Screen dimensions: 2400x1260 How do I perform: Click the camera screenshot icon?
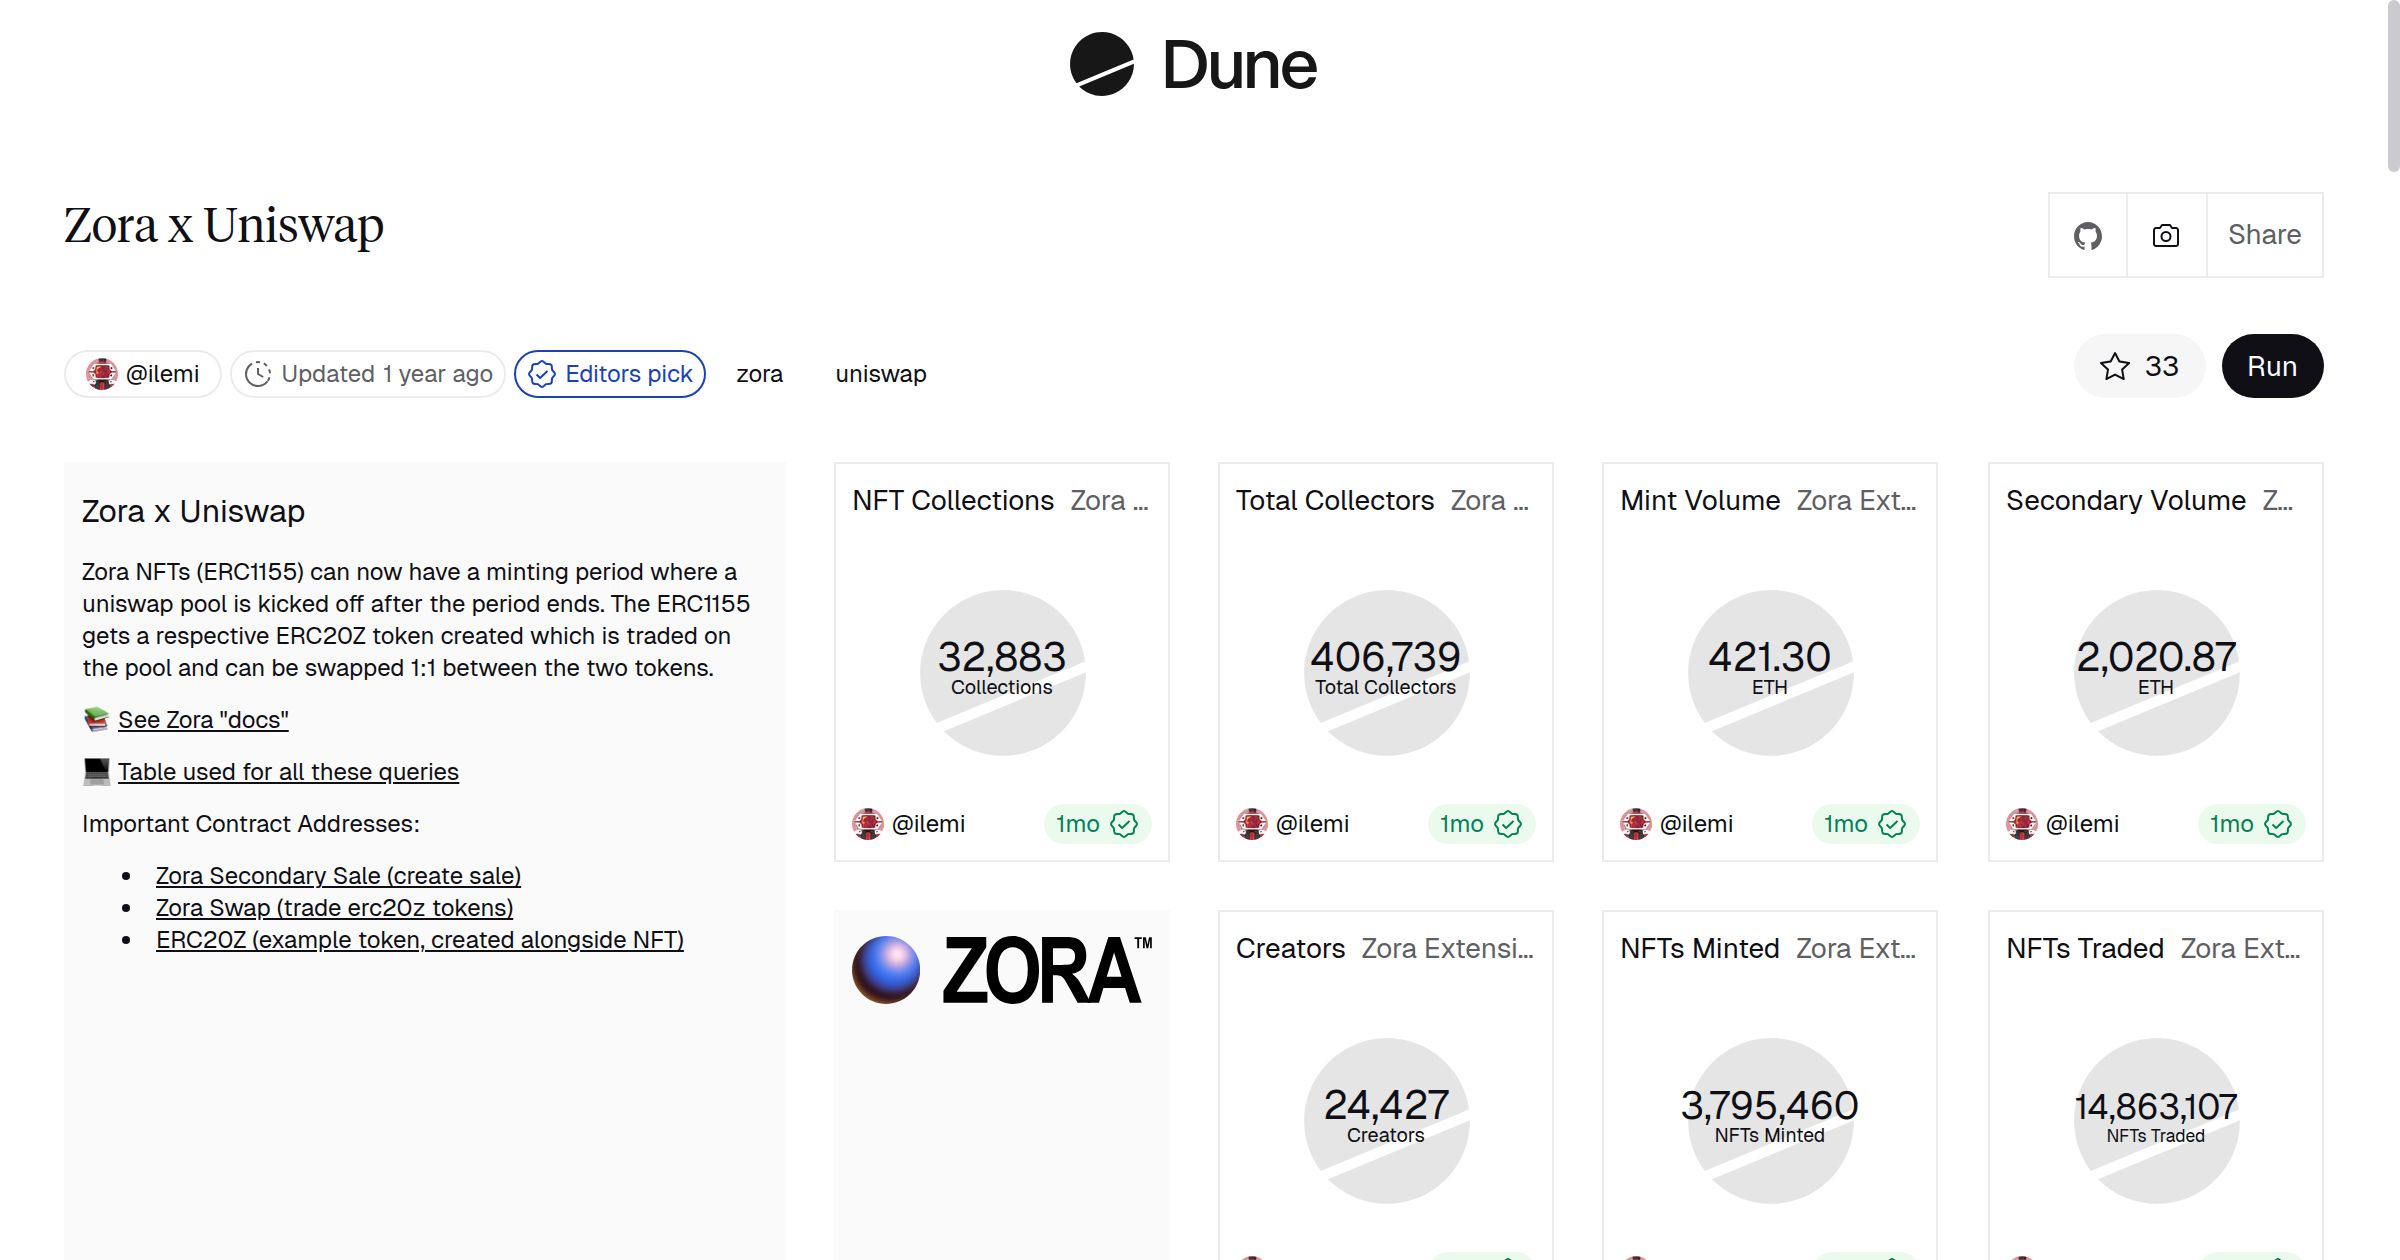[x=2165, y=236]
